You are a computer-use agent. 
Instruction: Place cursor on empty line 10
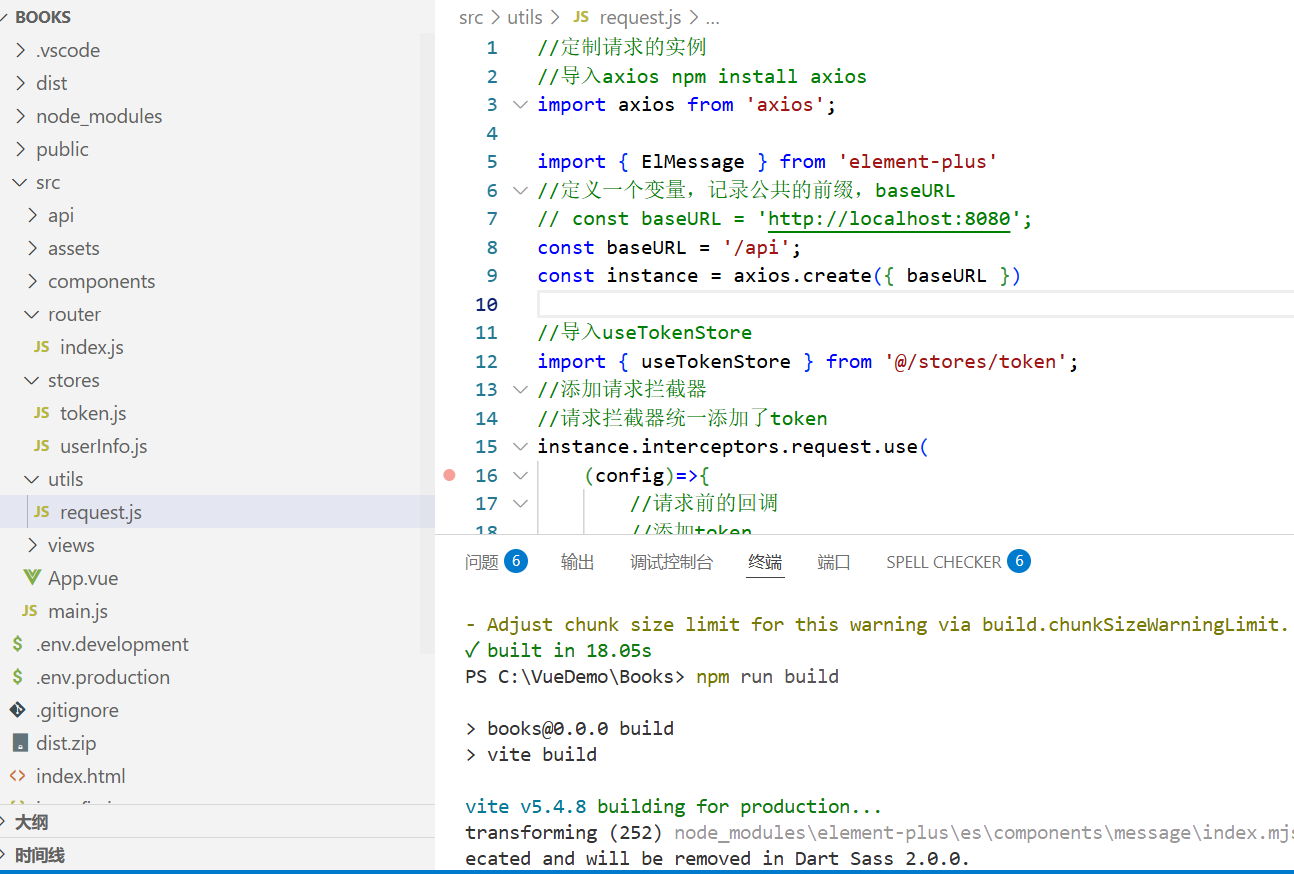(915, 304)
